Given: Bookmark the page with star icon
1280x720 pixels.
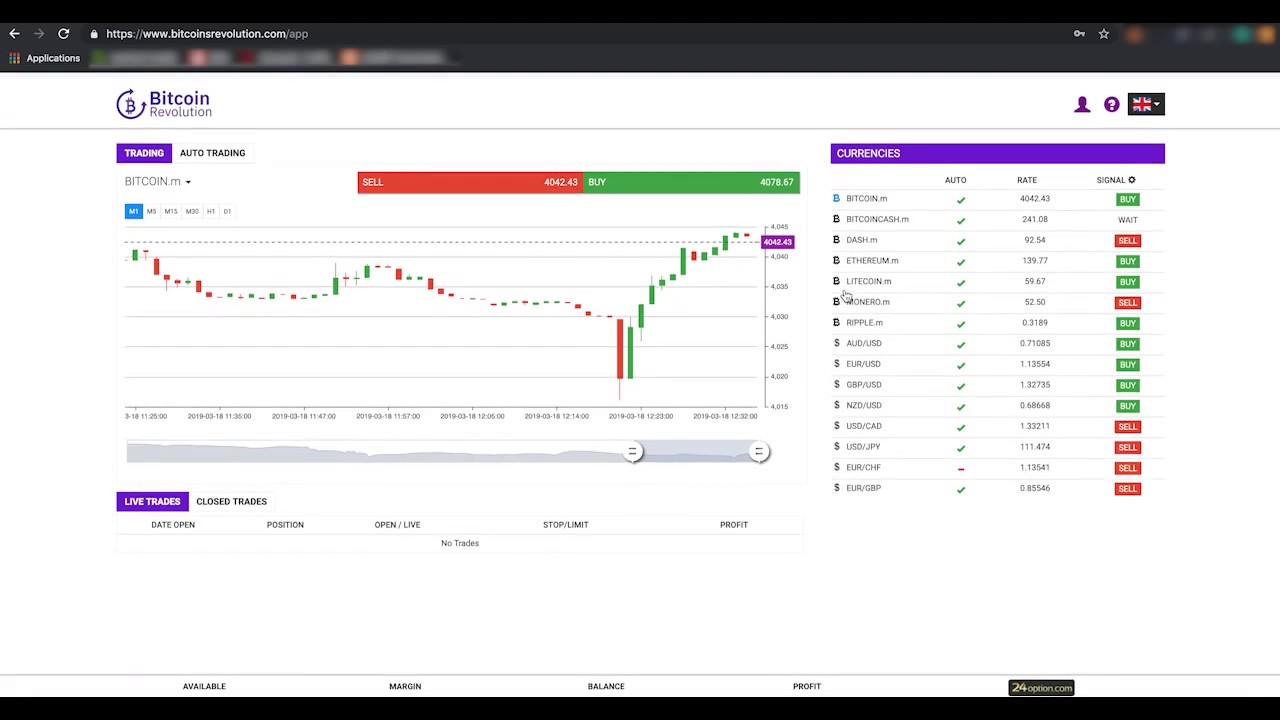Looking at the screenshot, I should pos(1104,34).
